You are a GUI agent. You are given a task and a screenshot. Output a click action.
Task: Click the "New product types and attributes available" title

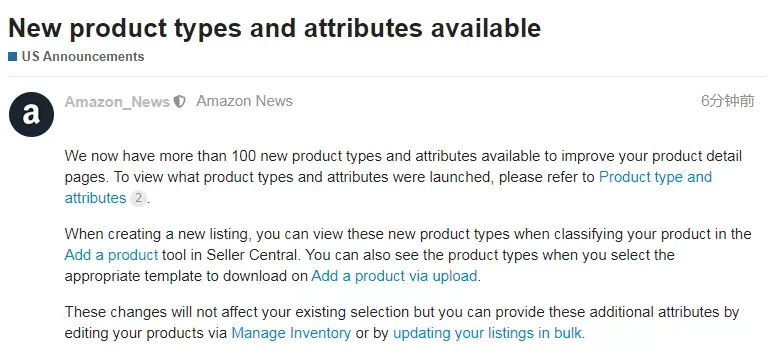tap(275, 28)
